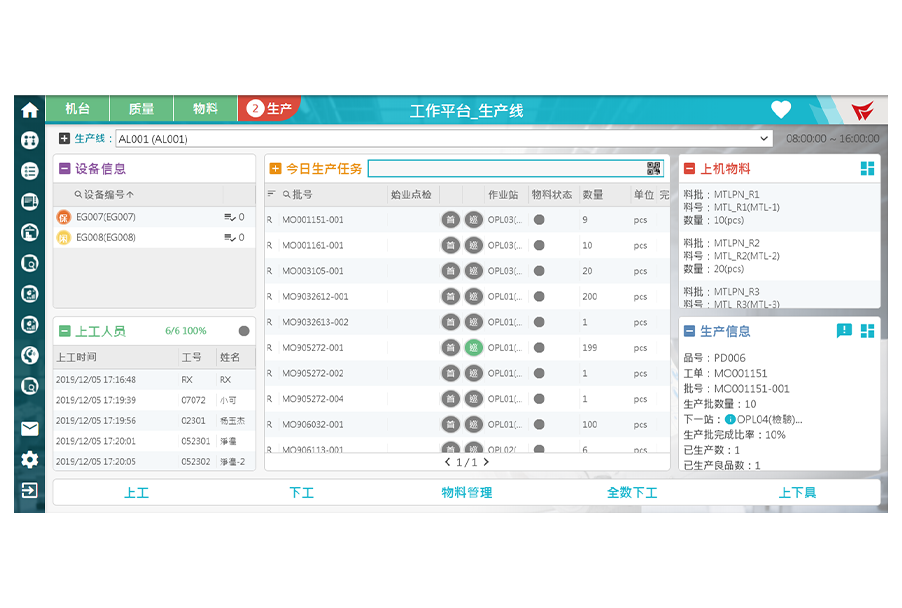Go to previous page of task list
The height and width of the screenshot is (608, 902).
[x=448, y=462]
